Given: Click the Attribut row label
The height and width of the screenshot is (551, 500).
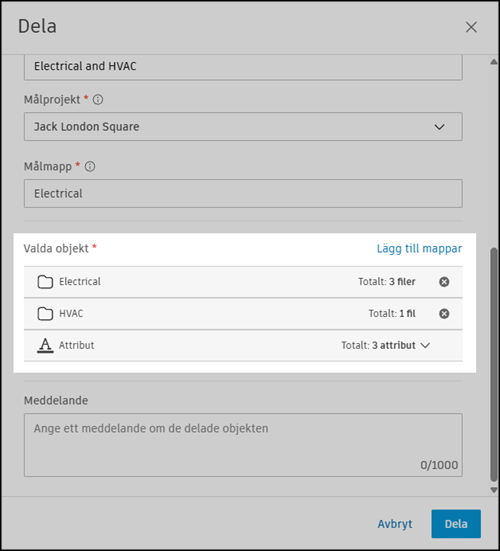Looking at the screenshot, I should click(x=76, y=345).
